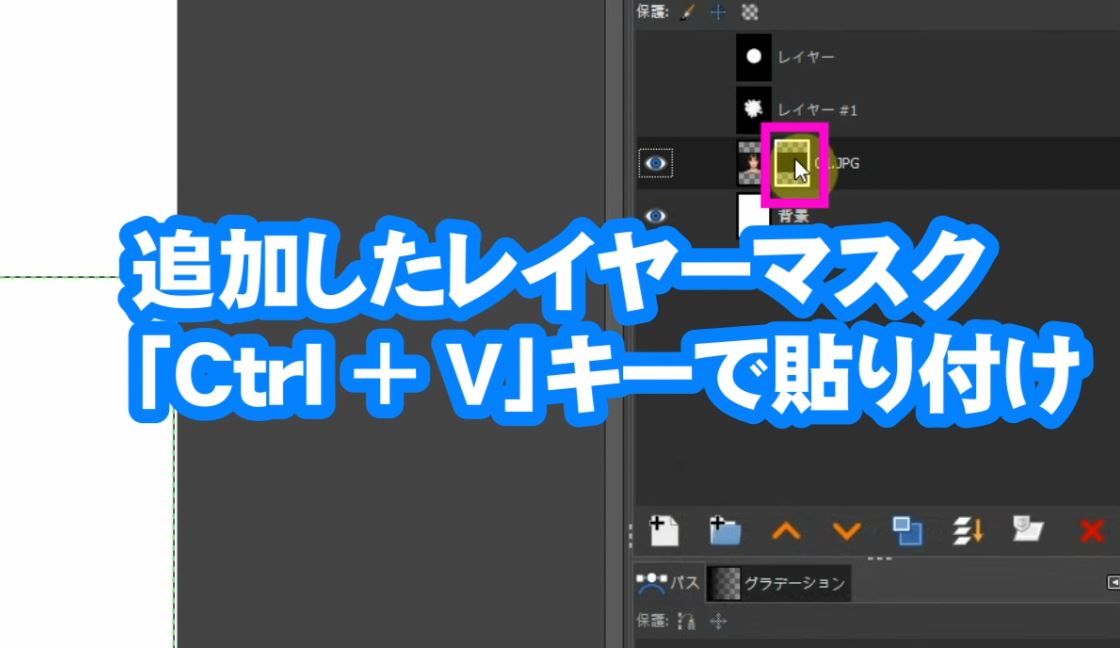Viewport: 1120px width, 648px height.
Task: Select the レイヤー layer thumbnail
Action: click(754, 57)
